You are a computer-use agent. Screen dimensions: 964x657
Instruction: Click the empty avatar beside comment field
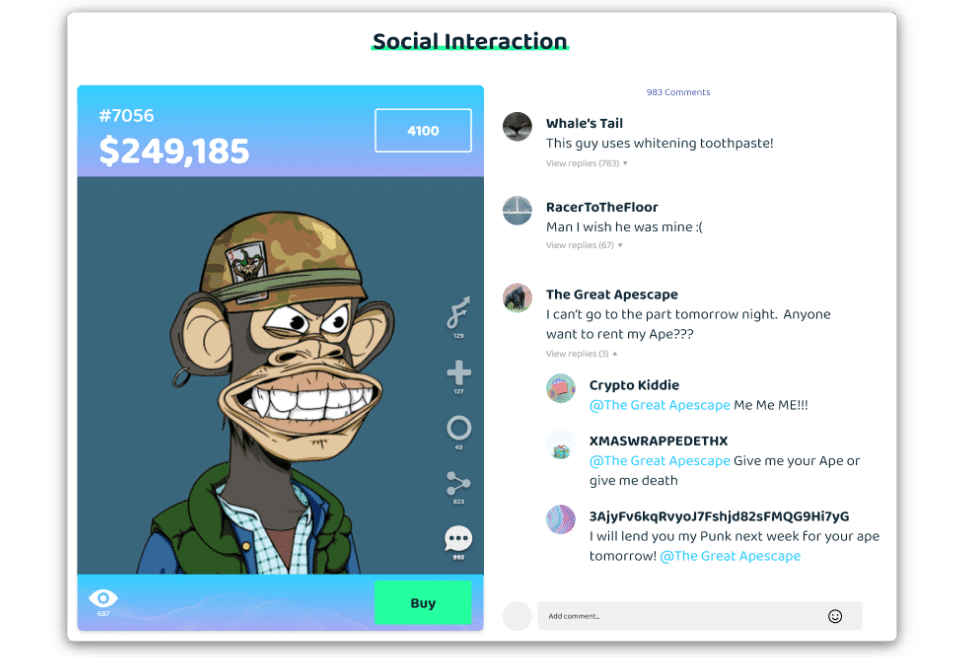(518, 616)
